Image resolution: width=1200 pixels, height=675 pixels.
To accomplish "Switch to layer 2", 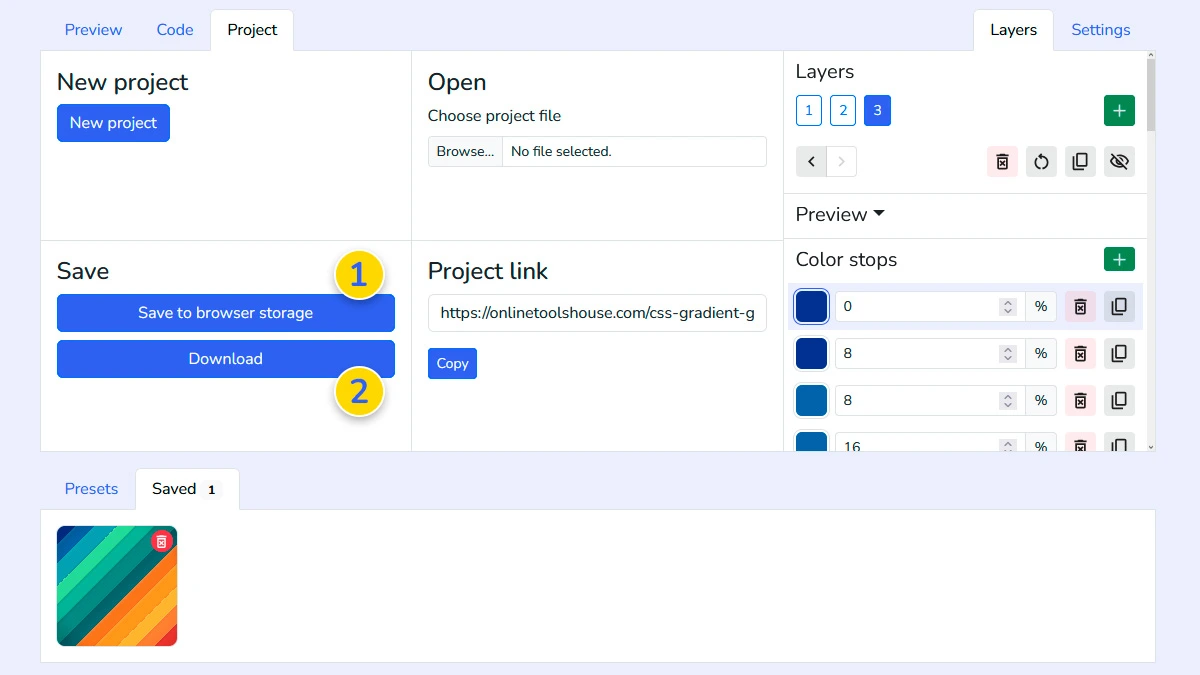I will (843, 110).
